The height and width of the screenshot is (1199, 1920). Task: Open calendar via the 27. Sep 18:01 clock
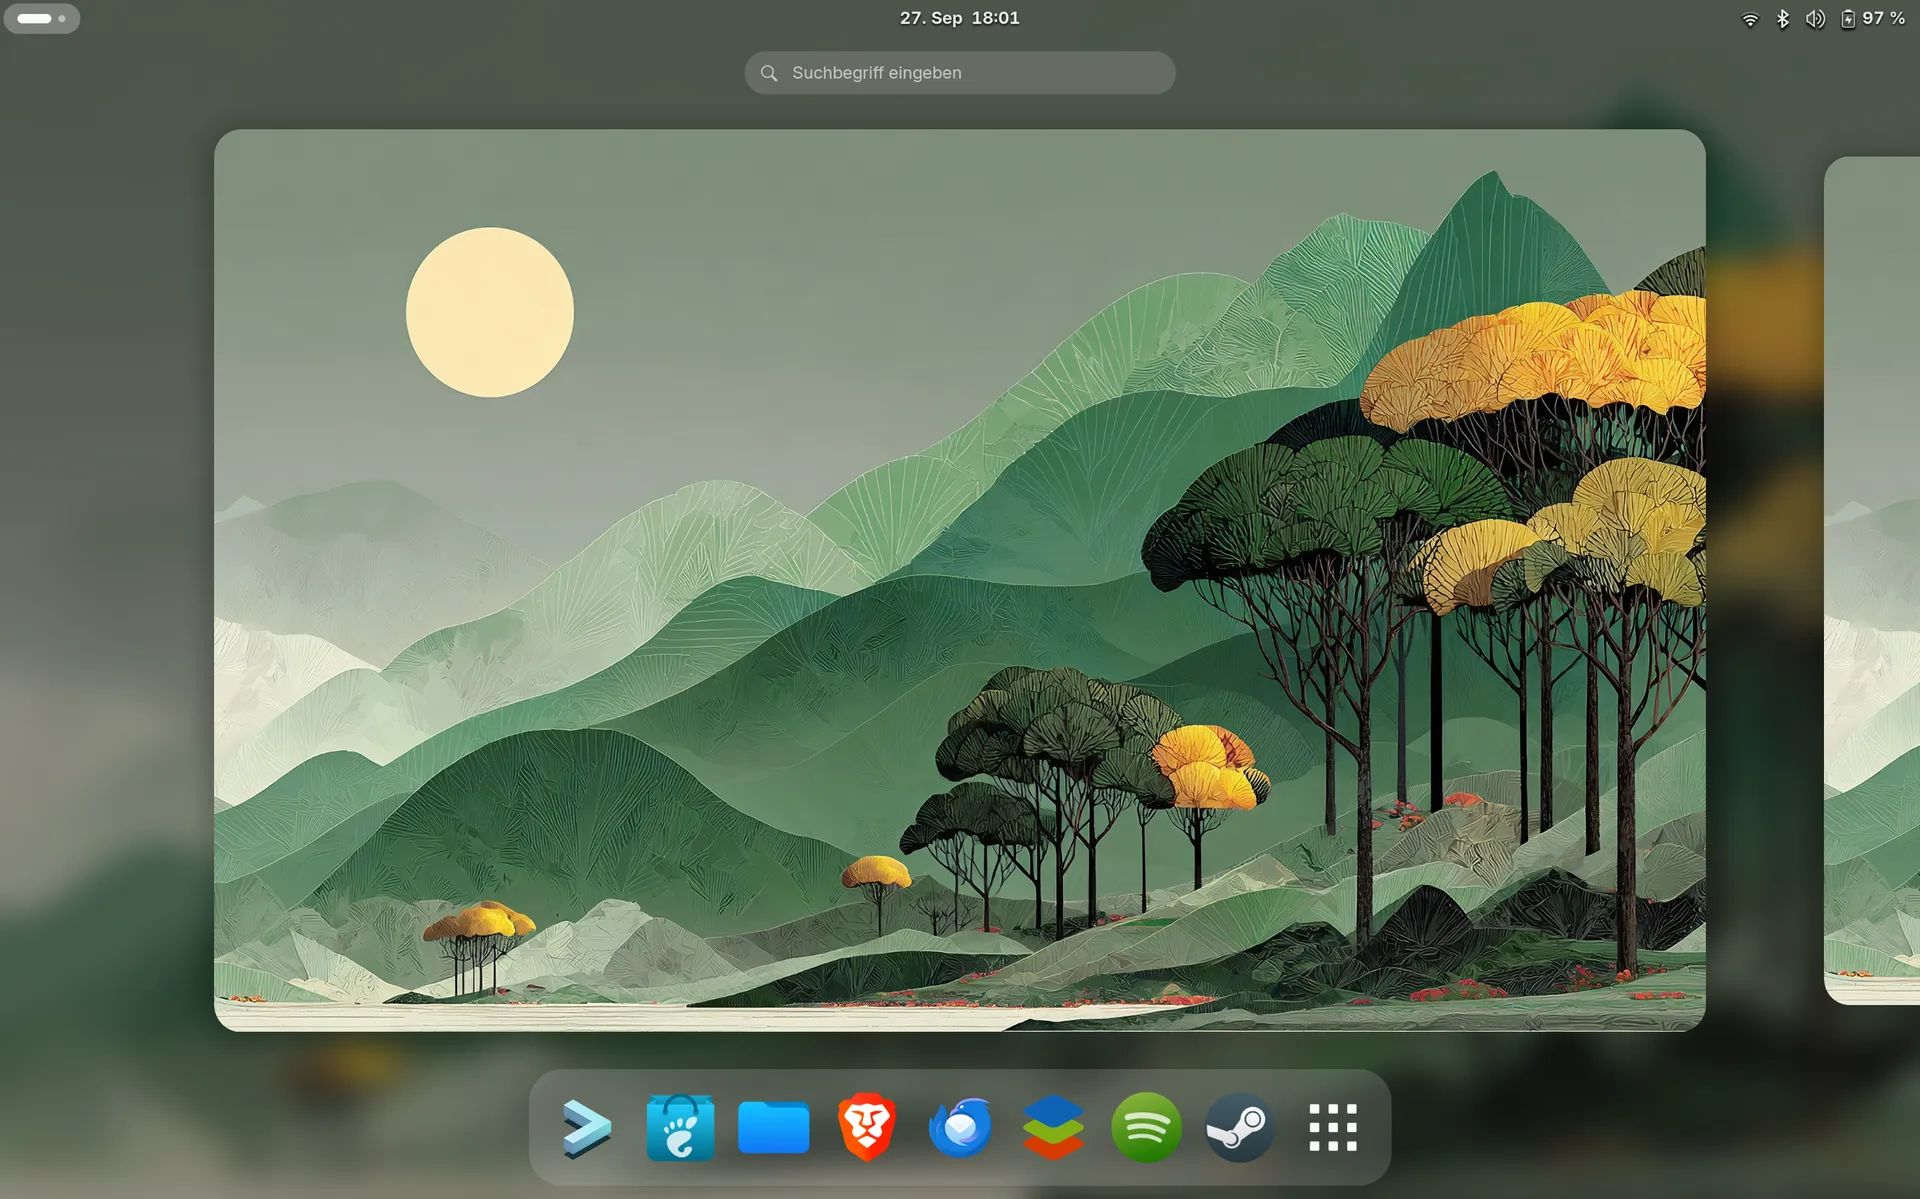click(959, 18)
